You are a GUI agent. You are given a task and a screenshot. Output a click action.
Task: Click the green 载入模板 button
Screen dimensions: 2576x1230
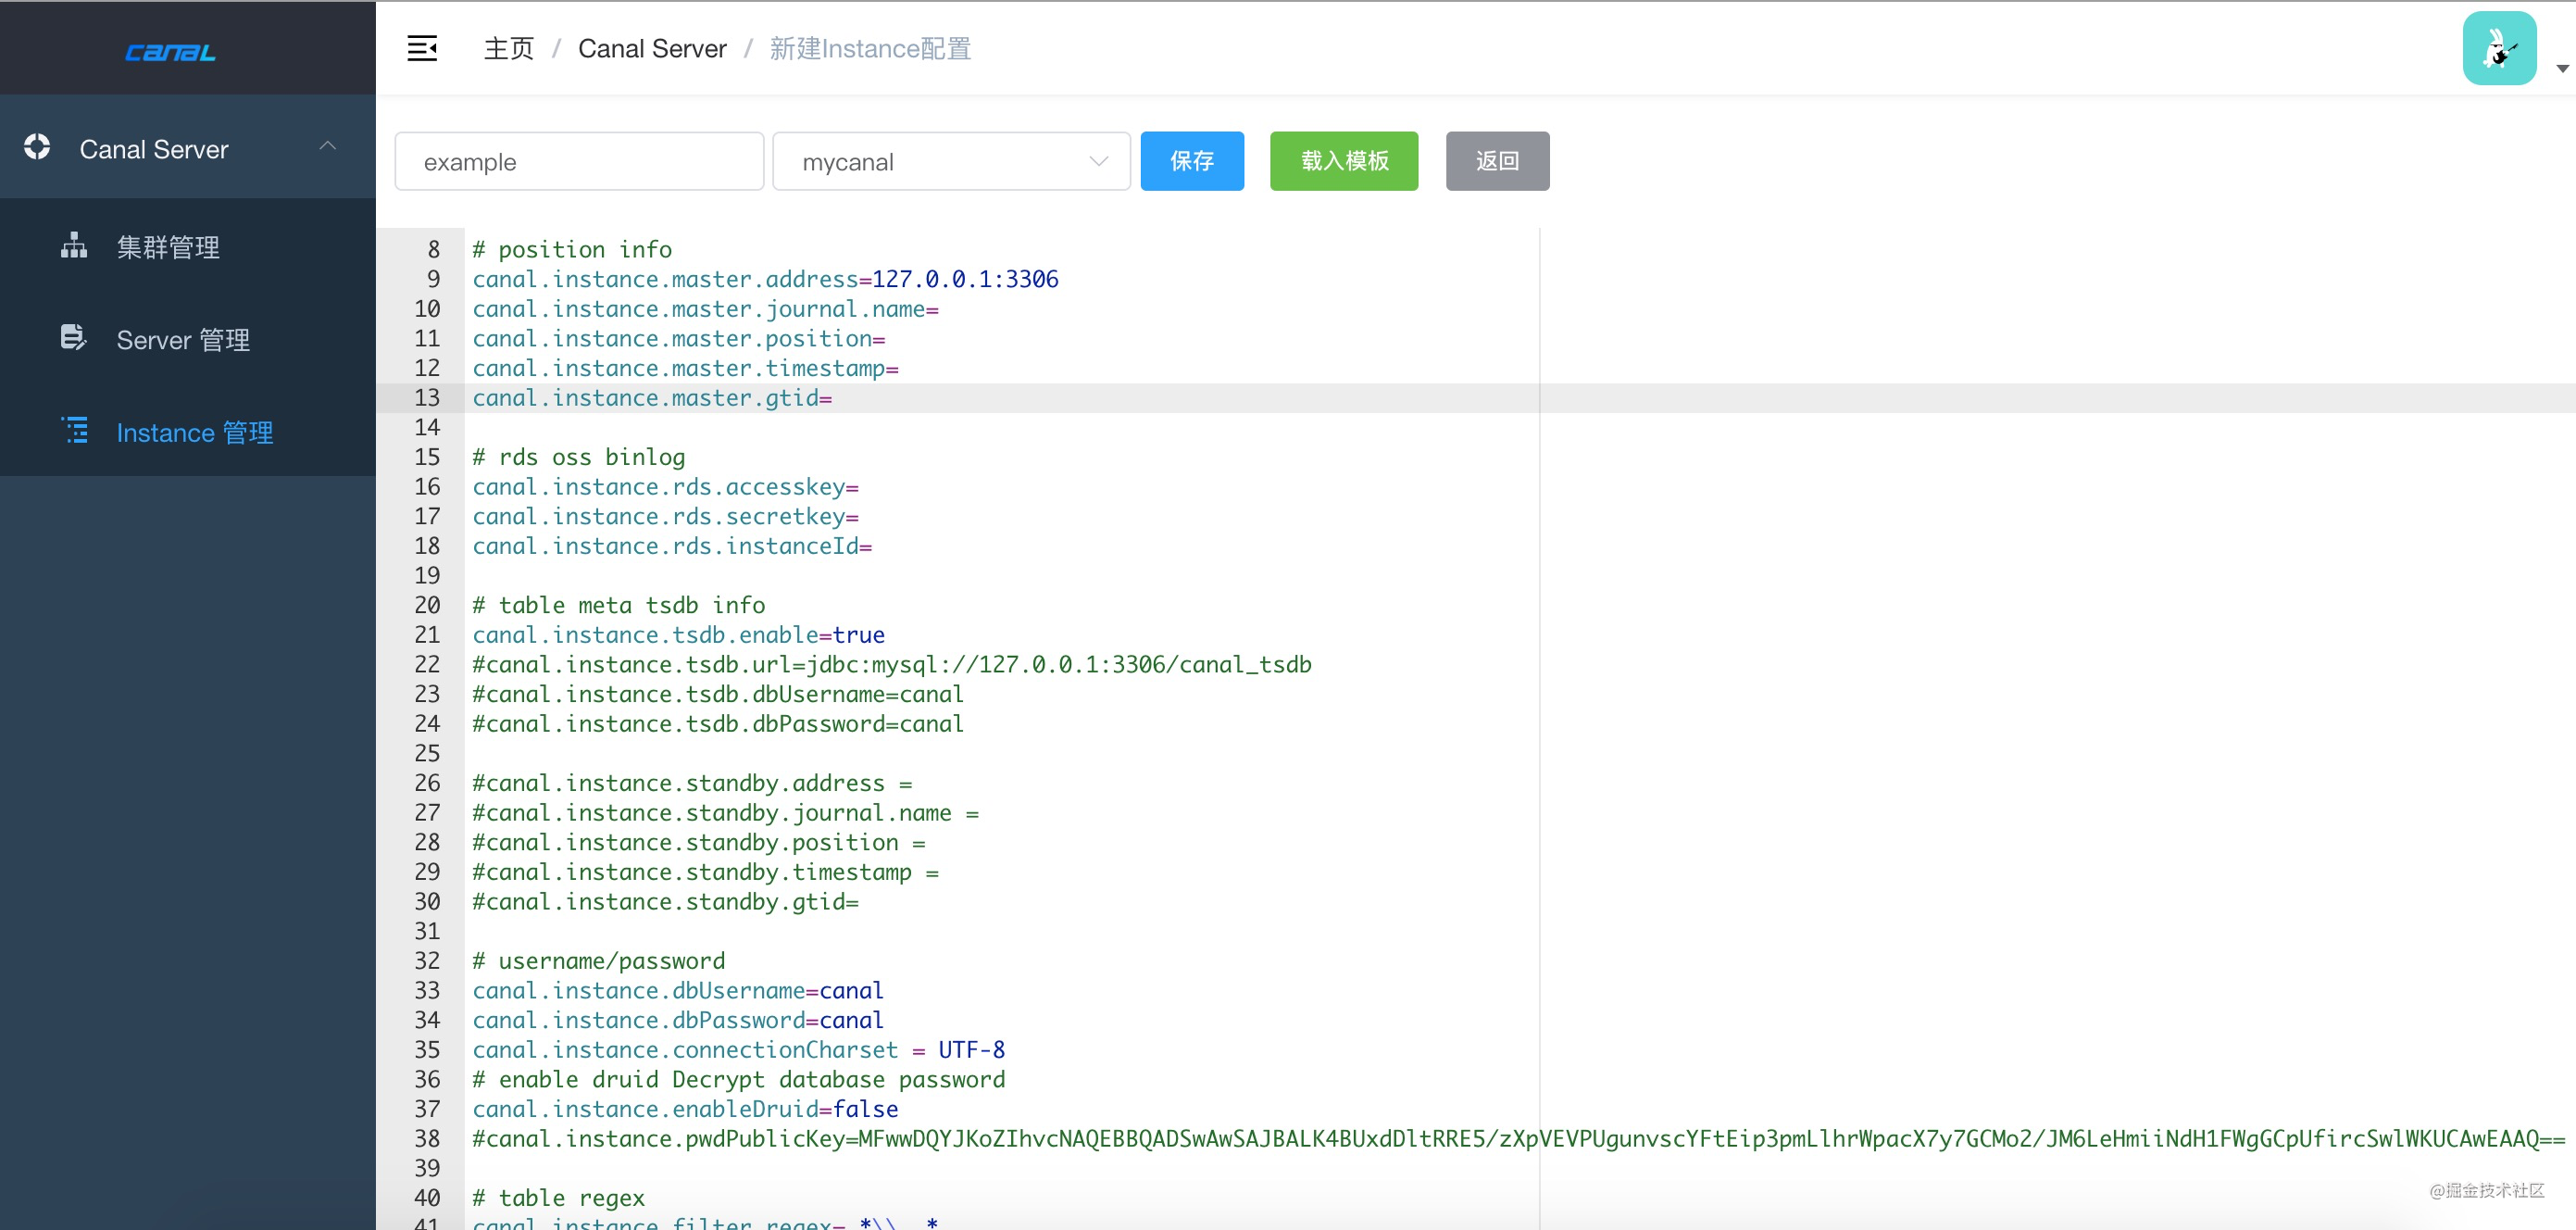(x=1343, y=161)
